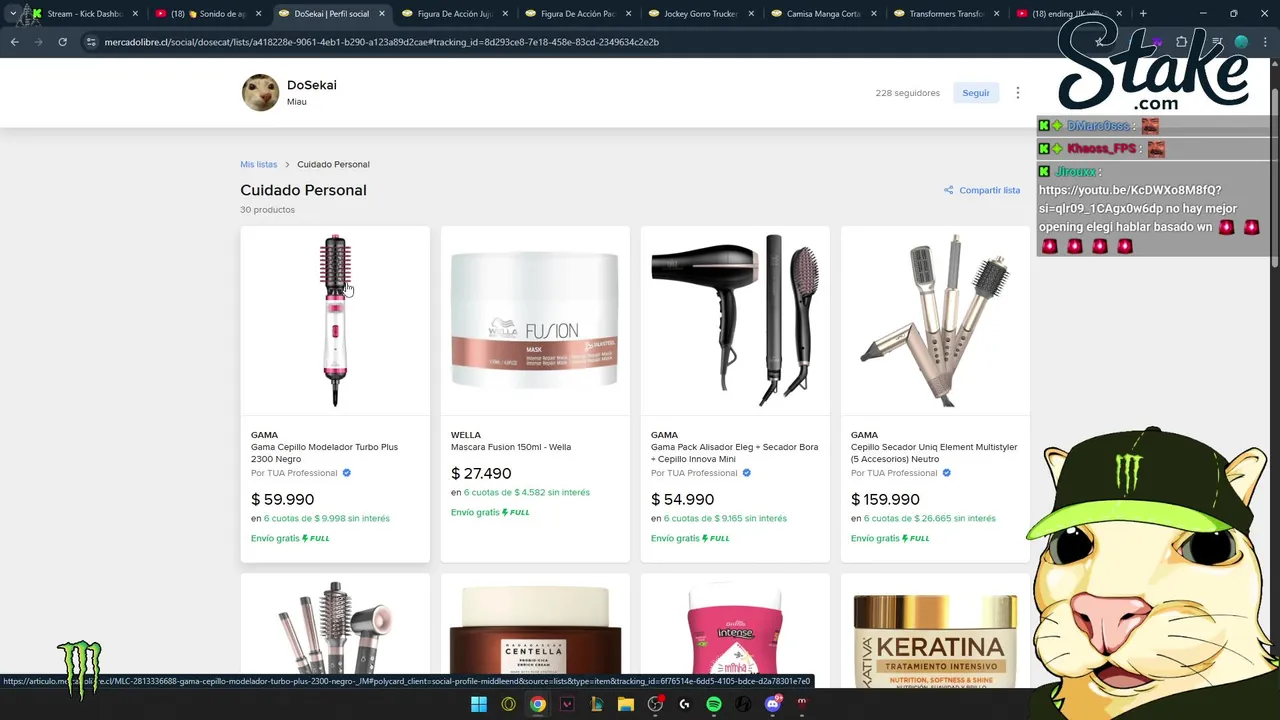Open the Opera GX browser in taskbar
Viewport: 1280px width, 720px height.
[x=508, y=704]
